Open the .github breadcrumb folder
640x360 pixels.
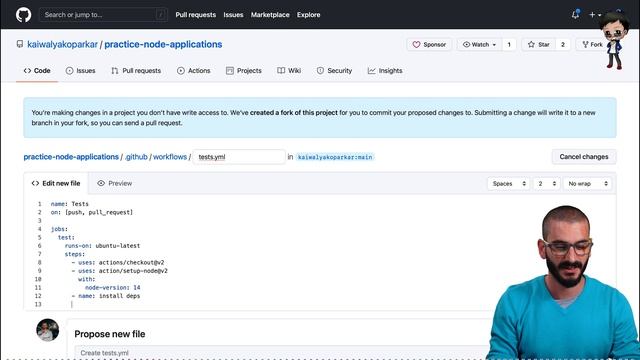pos(136,157)
